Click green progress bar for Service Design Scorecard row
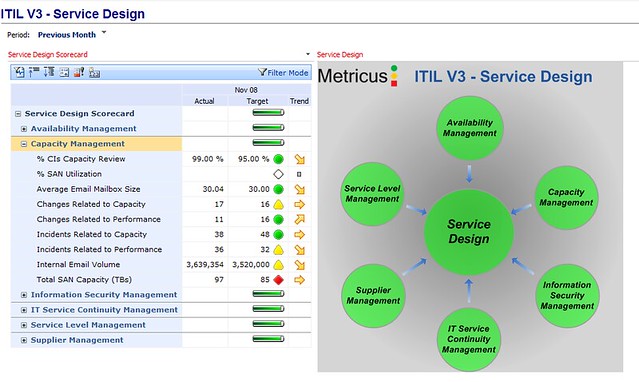Screen dimensions: 639x382 click(x=268, y=113)
